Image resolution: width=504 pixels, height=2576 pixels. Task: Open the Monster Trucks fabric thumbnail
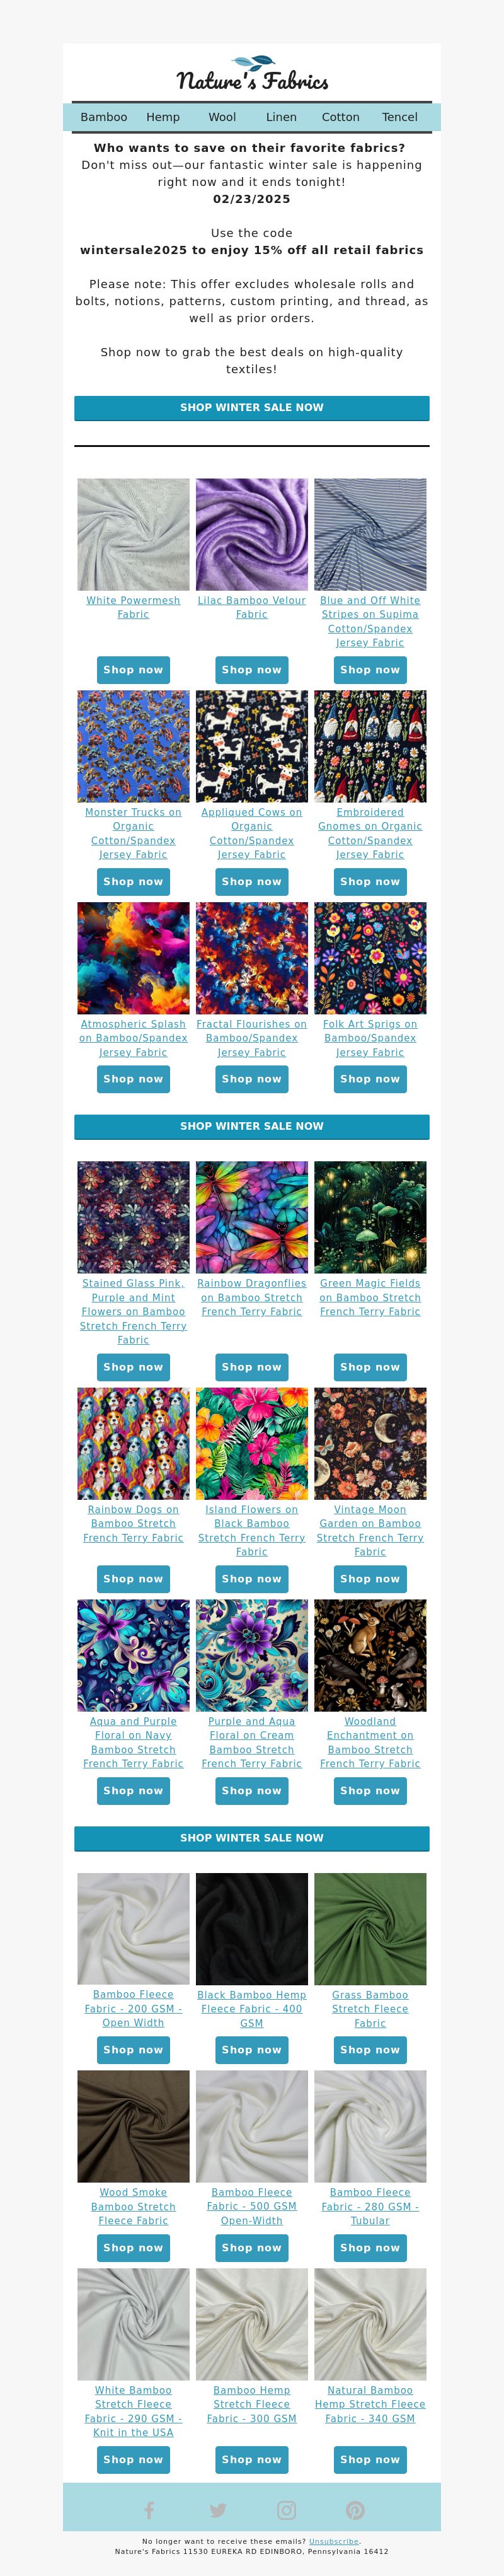tap(133, 746)
